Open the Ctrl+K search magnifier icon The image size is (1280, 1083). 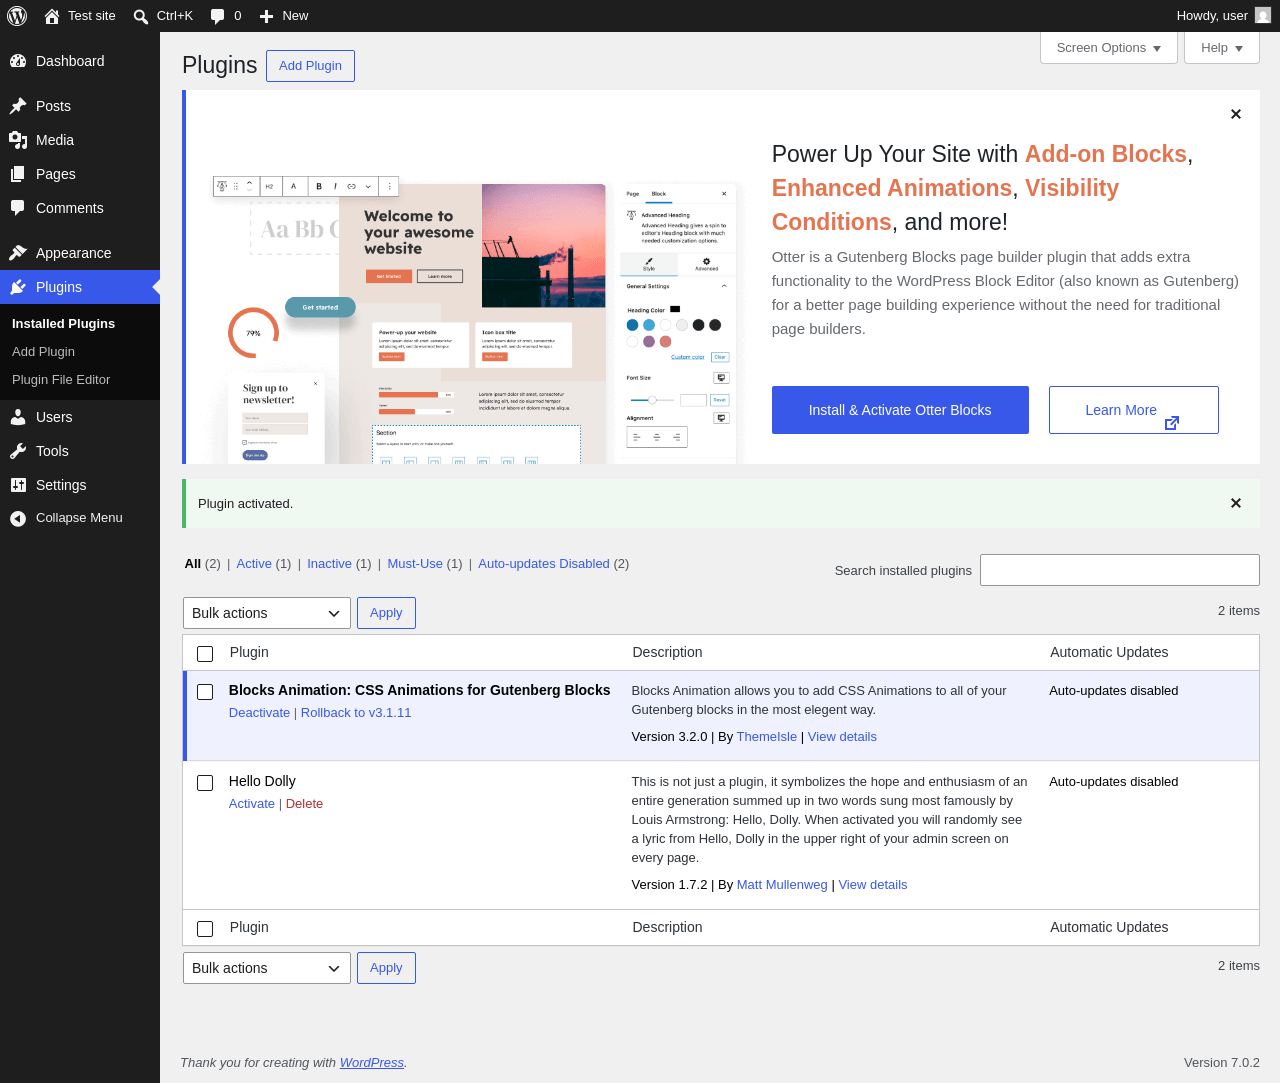(141, 16)
